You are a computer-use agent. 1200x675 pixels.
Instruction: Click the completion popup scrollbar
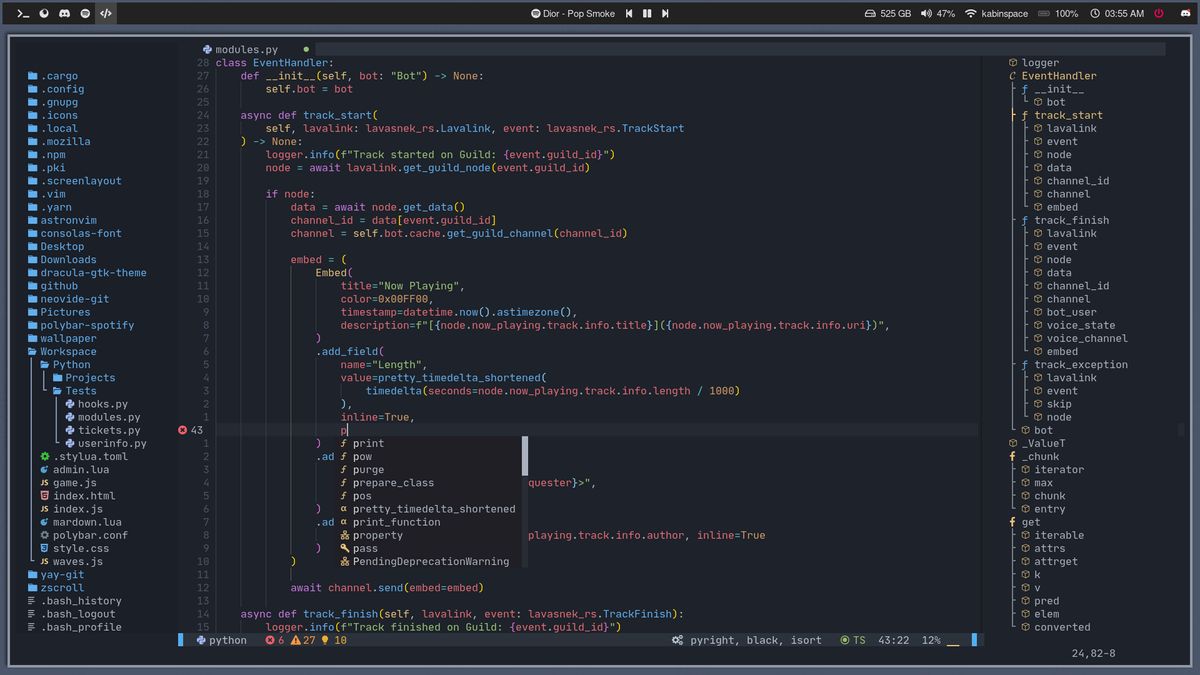pos(525,456)
